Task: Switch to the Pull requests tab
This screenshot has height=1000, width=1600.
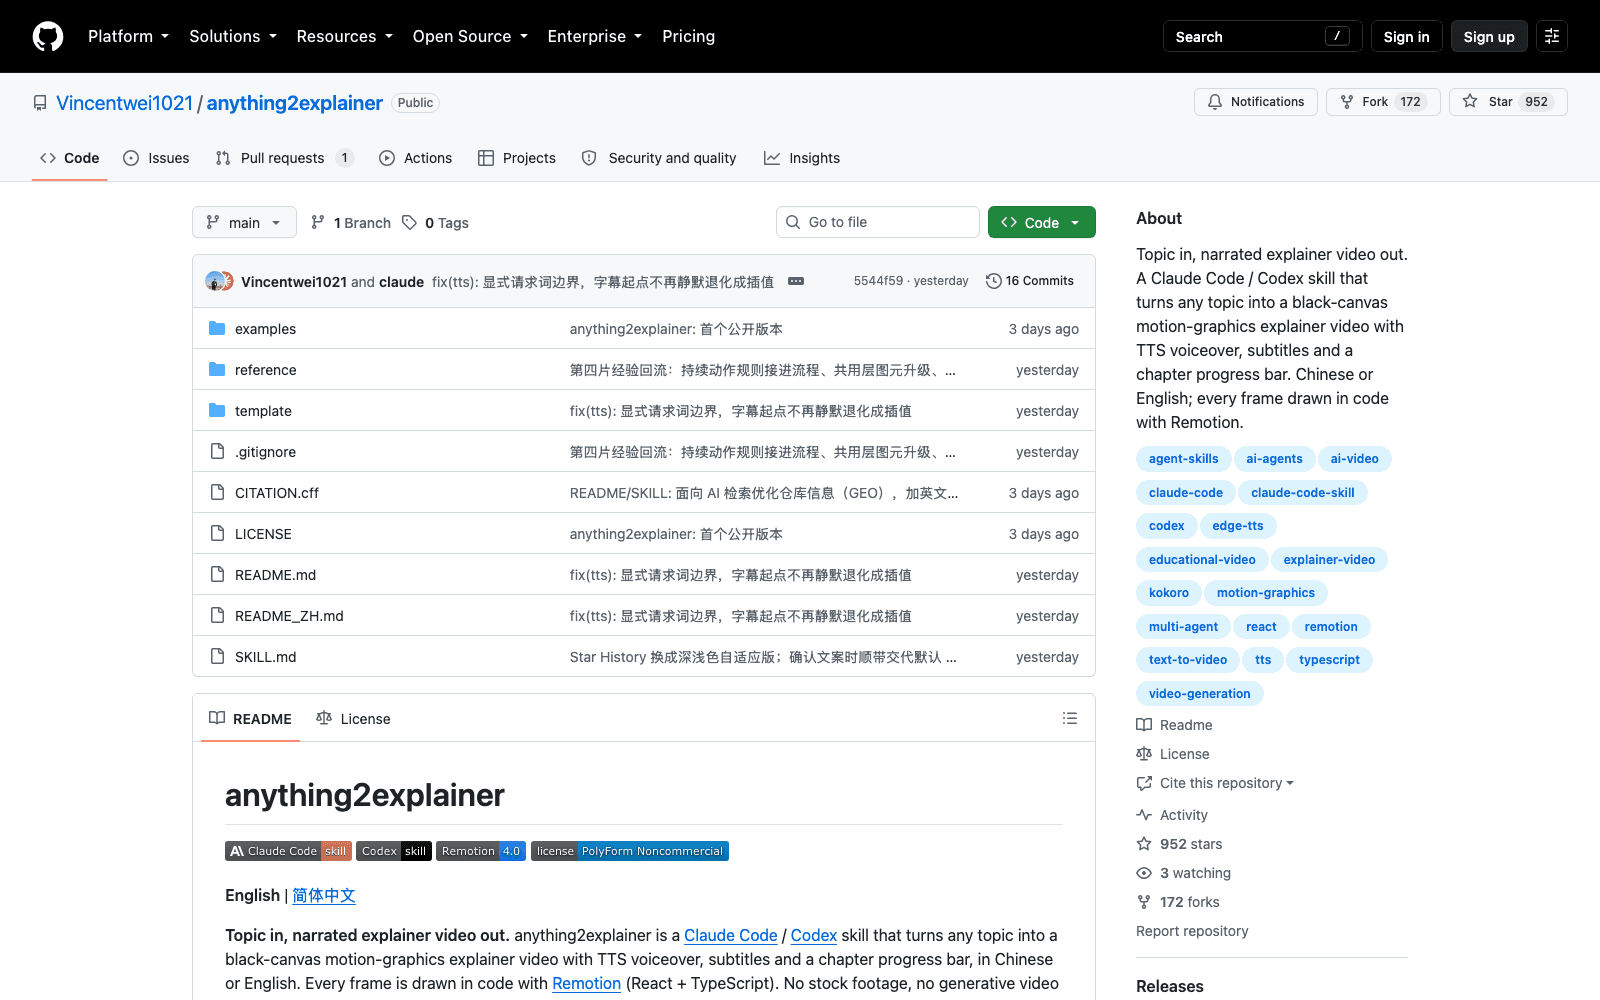Action: click(x=285, y=158)
